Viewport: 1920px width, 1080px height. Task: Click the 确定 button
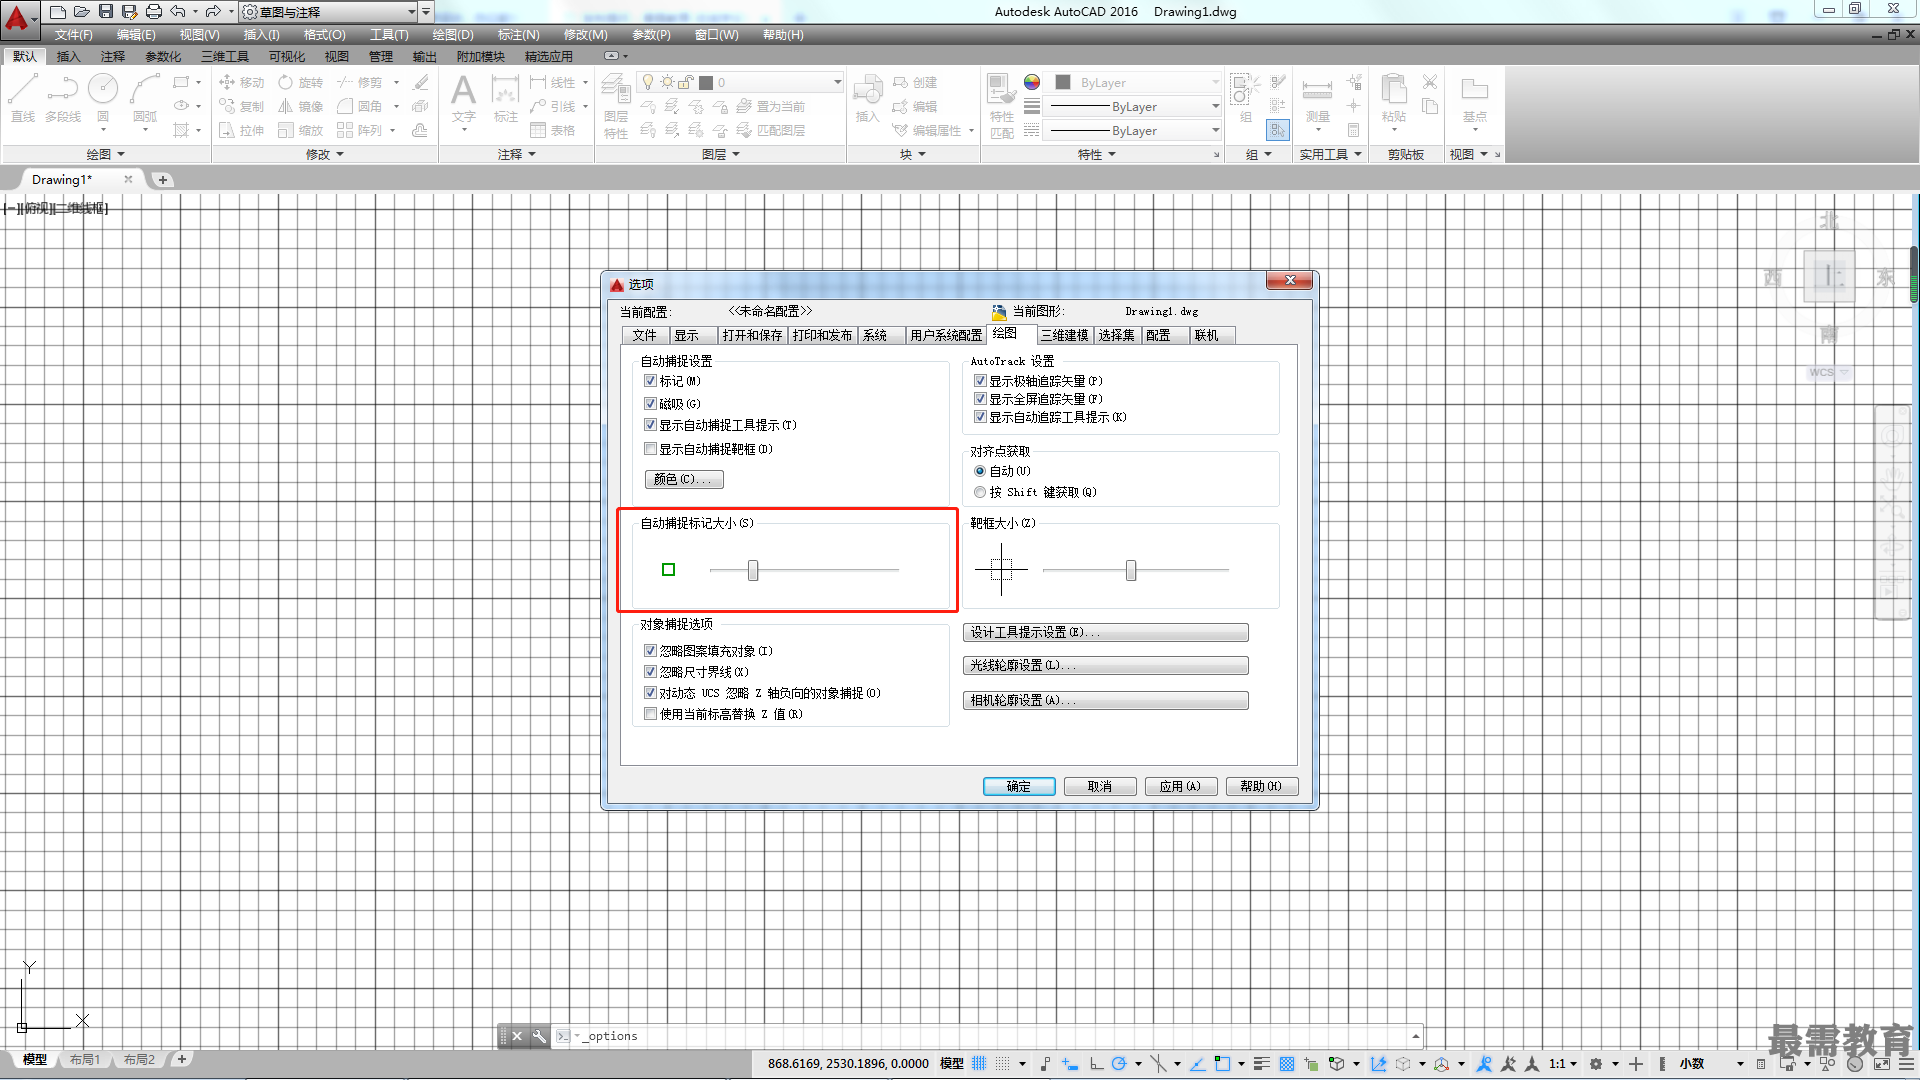(1019, 786)
